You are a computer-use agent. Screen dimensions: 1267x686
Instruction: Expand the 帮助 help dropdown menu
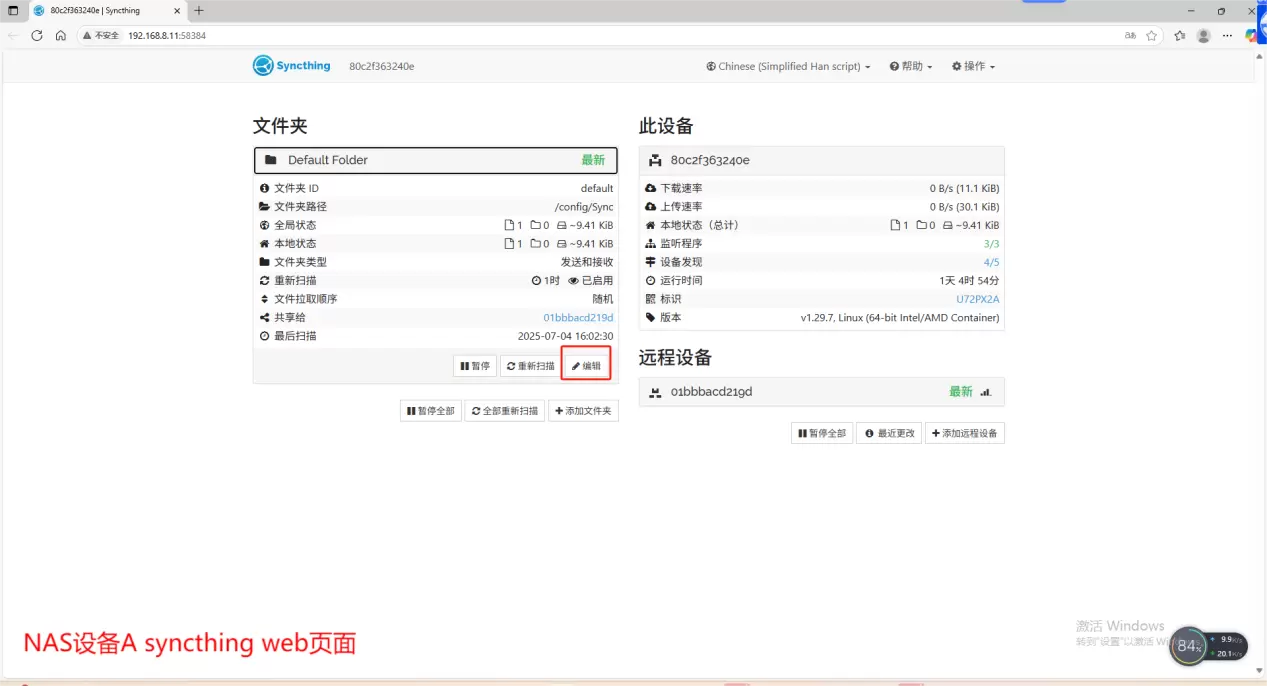point(910,67)
